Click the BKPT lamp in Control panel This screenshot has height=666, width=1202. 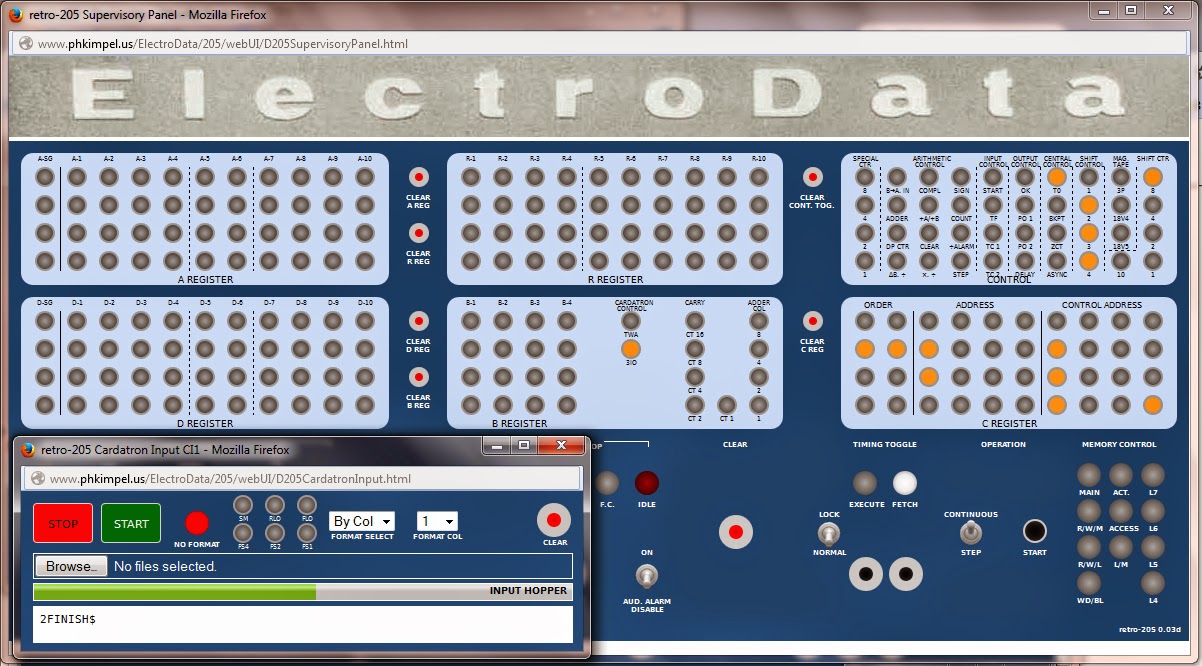pyautogui.click(x=1057, y=205)
